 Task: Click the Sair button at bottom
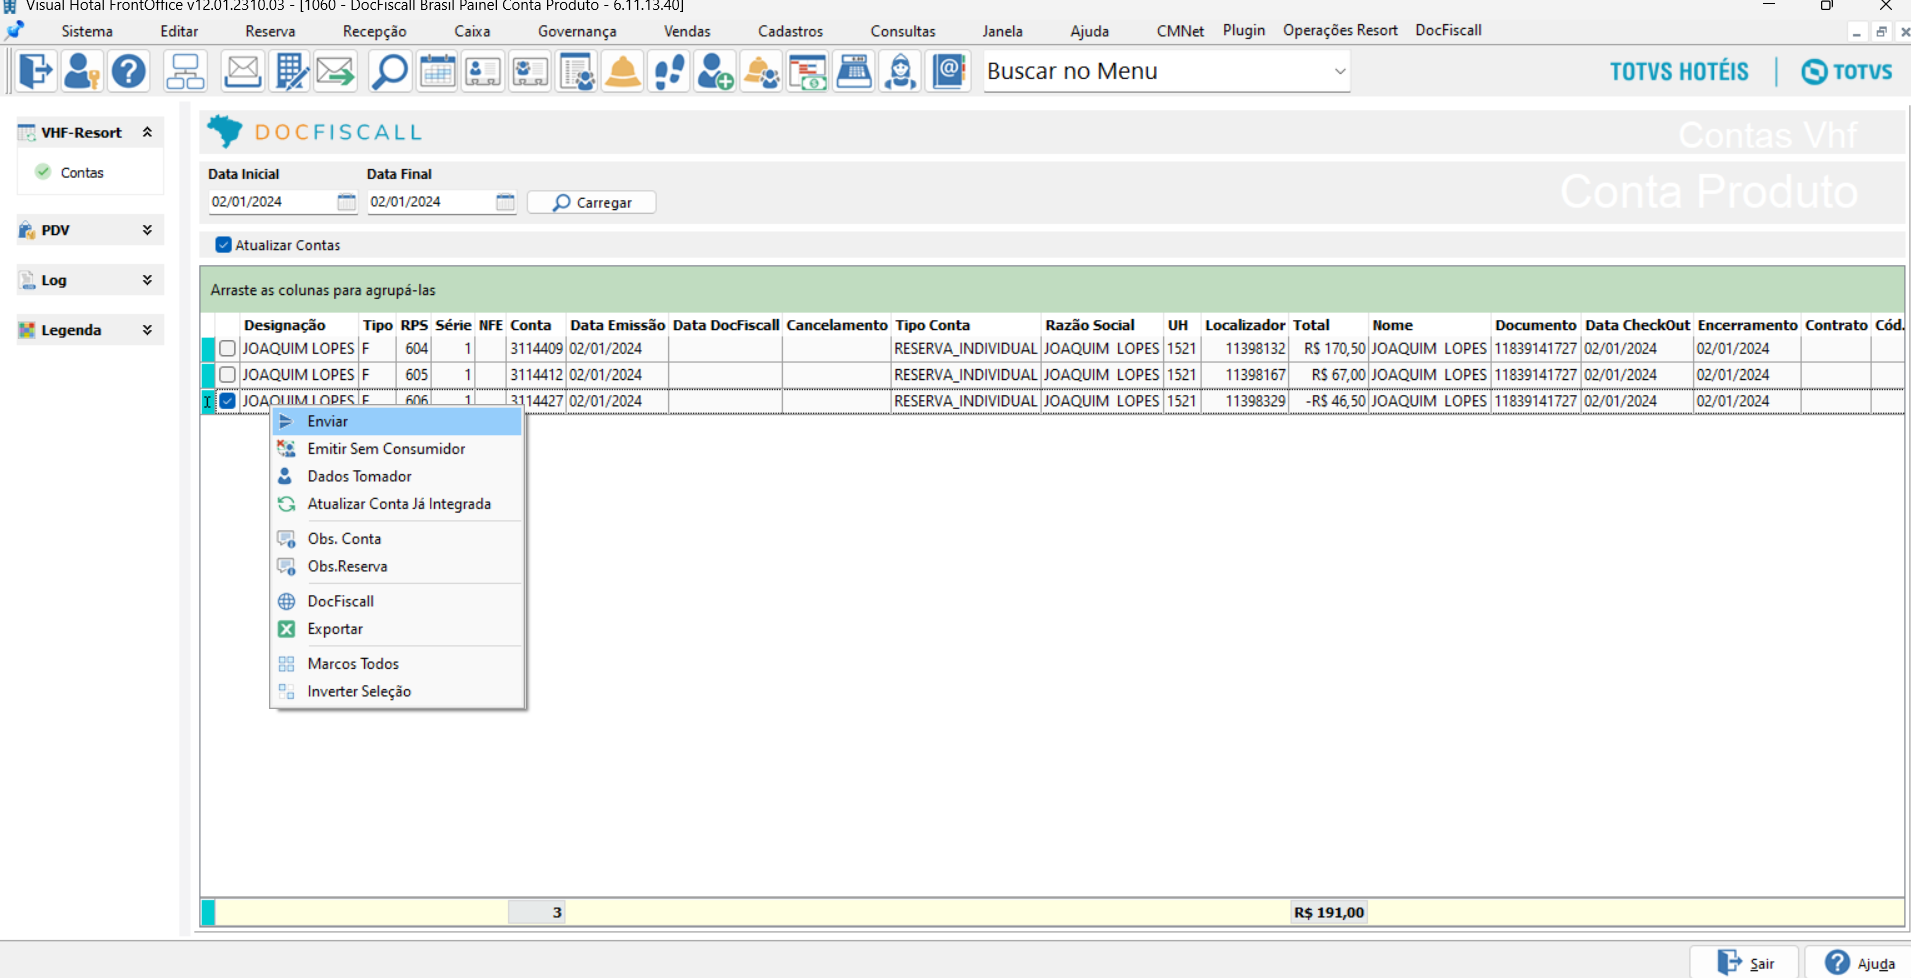click(1745, 963)
